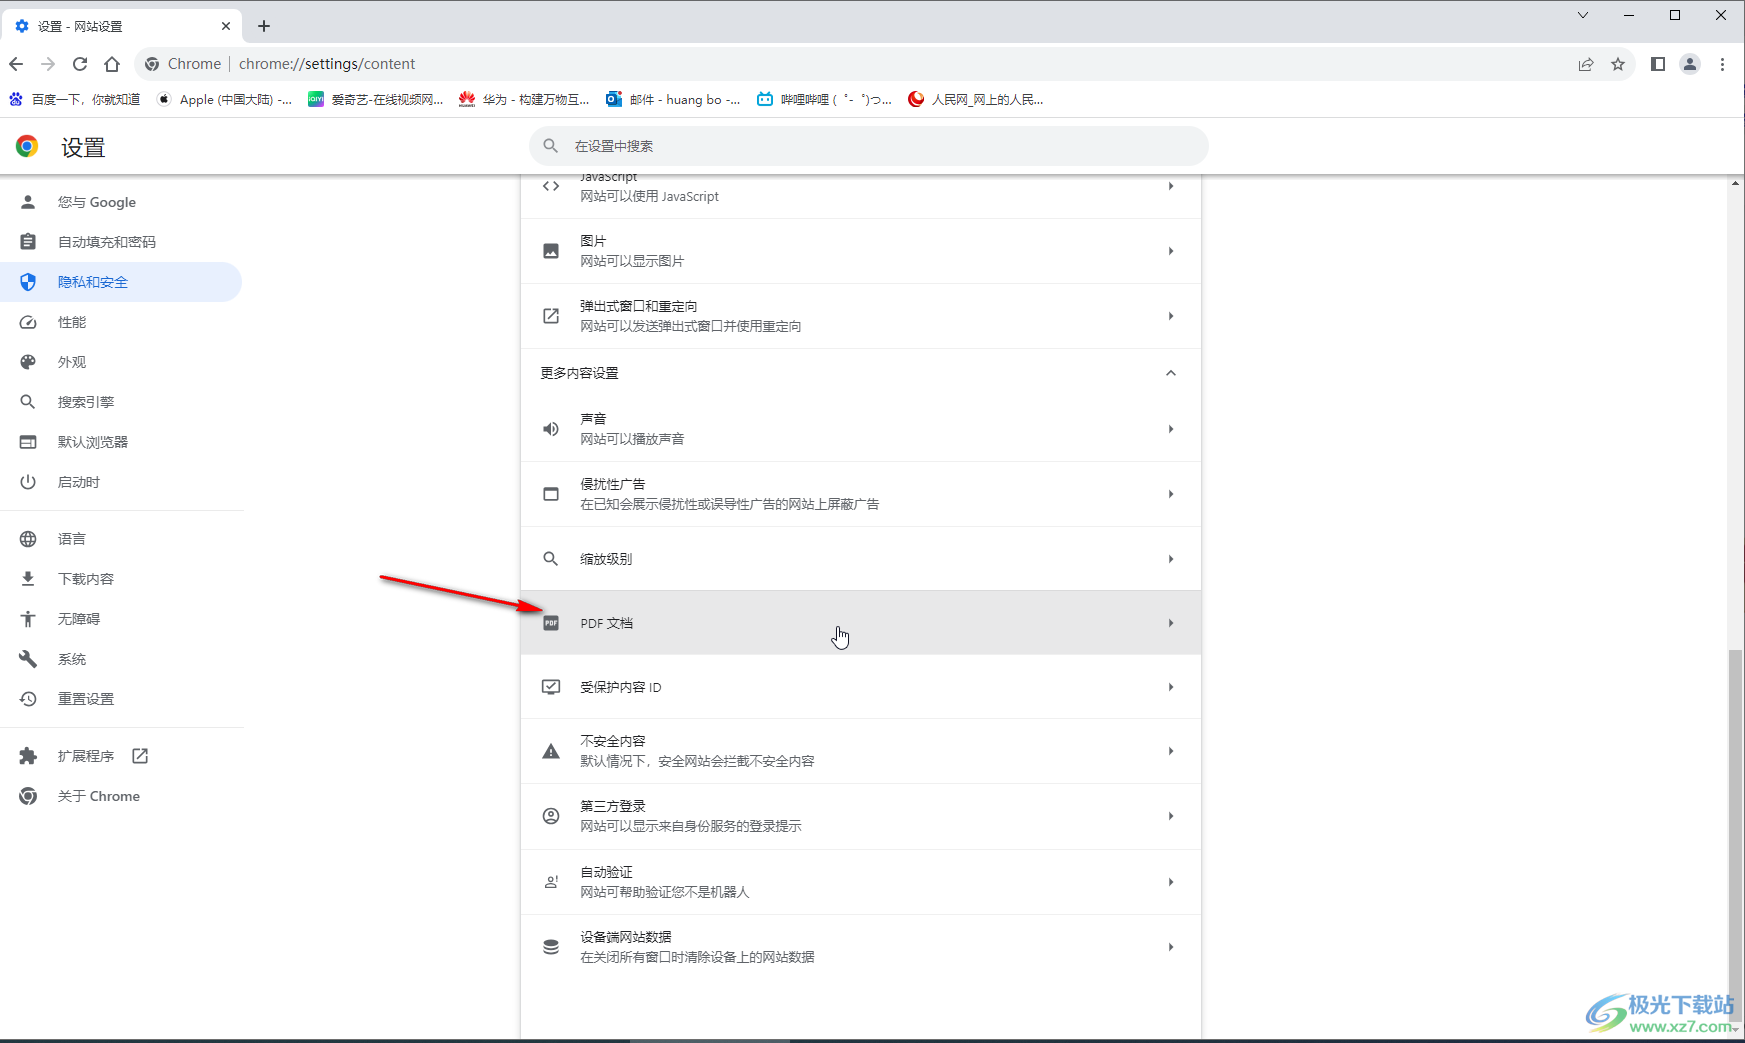Image resolution: width=1745 pixels, height=1043 pixels.
Task: Select 系统 in sidebar
Action: pyautogui.click(x=121, y=659)
